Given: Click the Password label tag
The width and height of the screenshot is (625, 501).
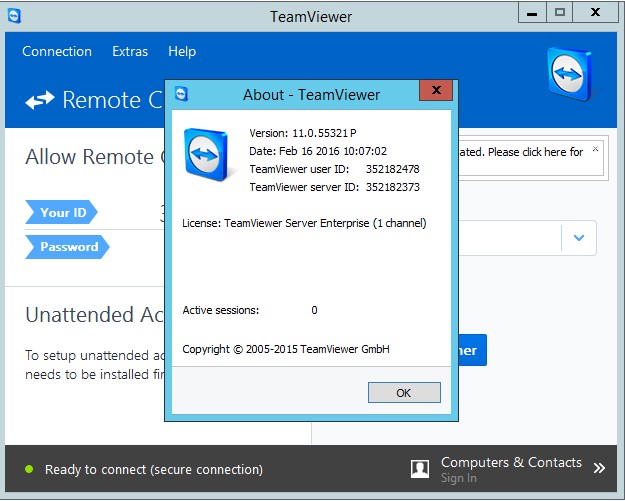Looking at the screenshot, I should click(x=67, y=247).
